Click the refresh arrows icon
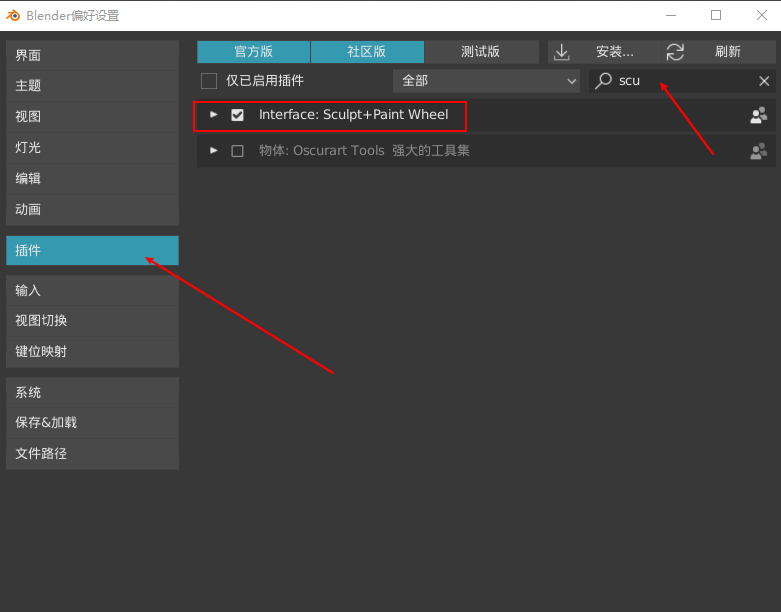The height and width of the screenshot is (612, 781). tap(675, 52)
